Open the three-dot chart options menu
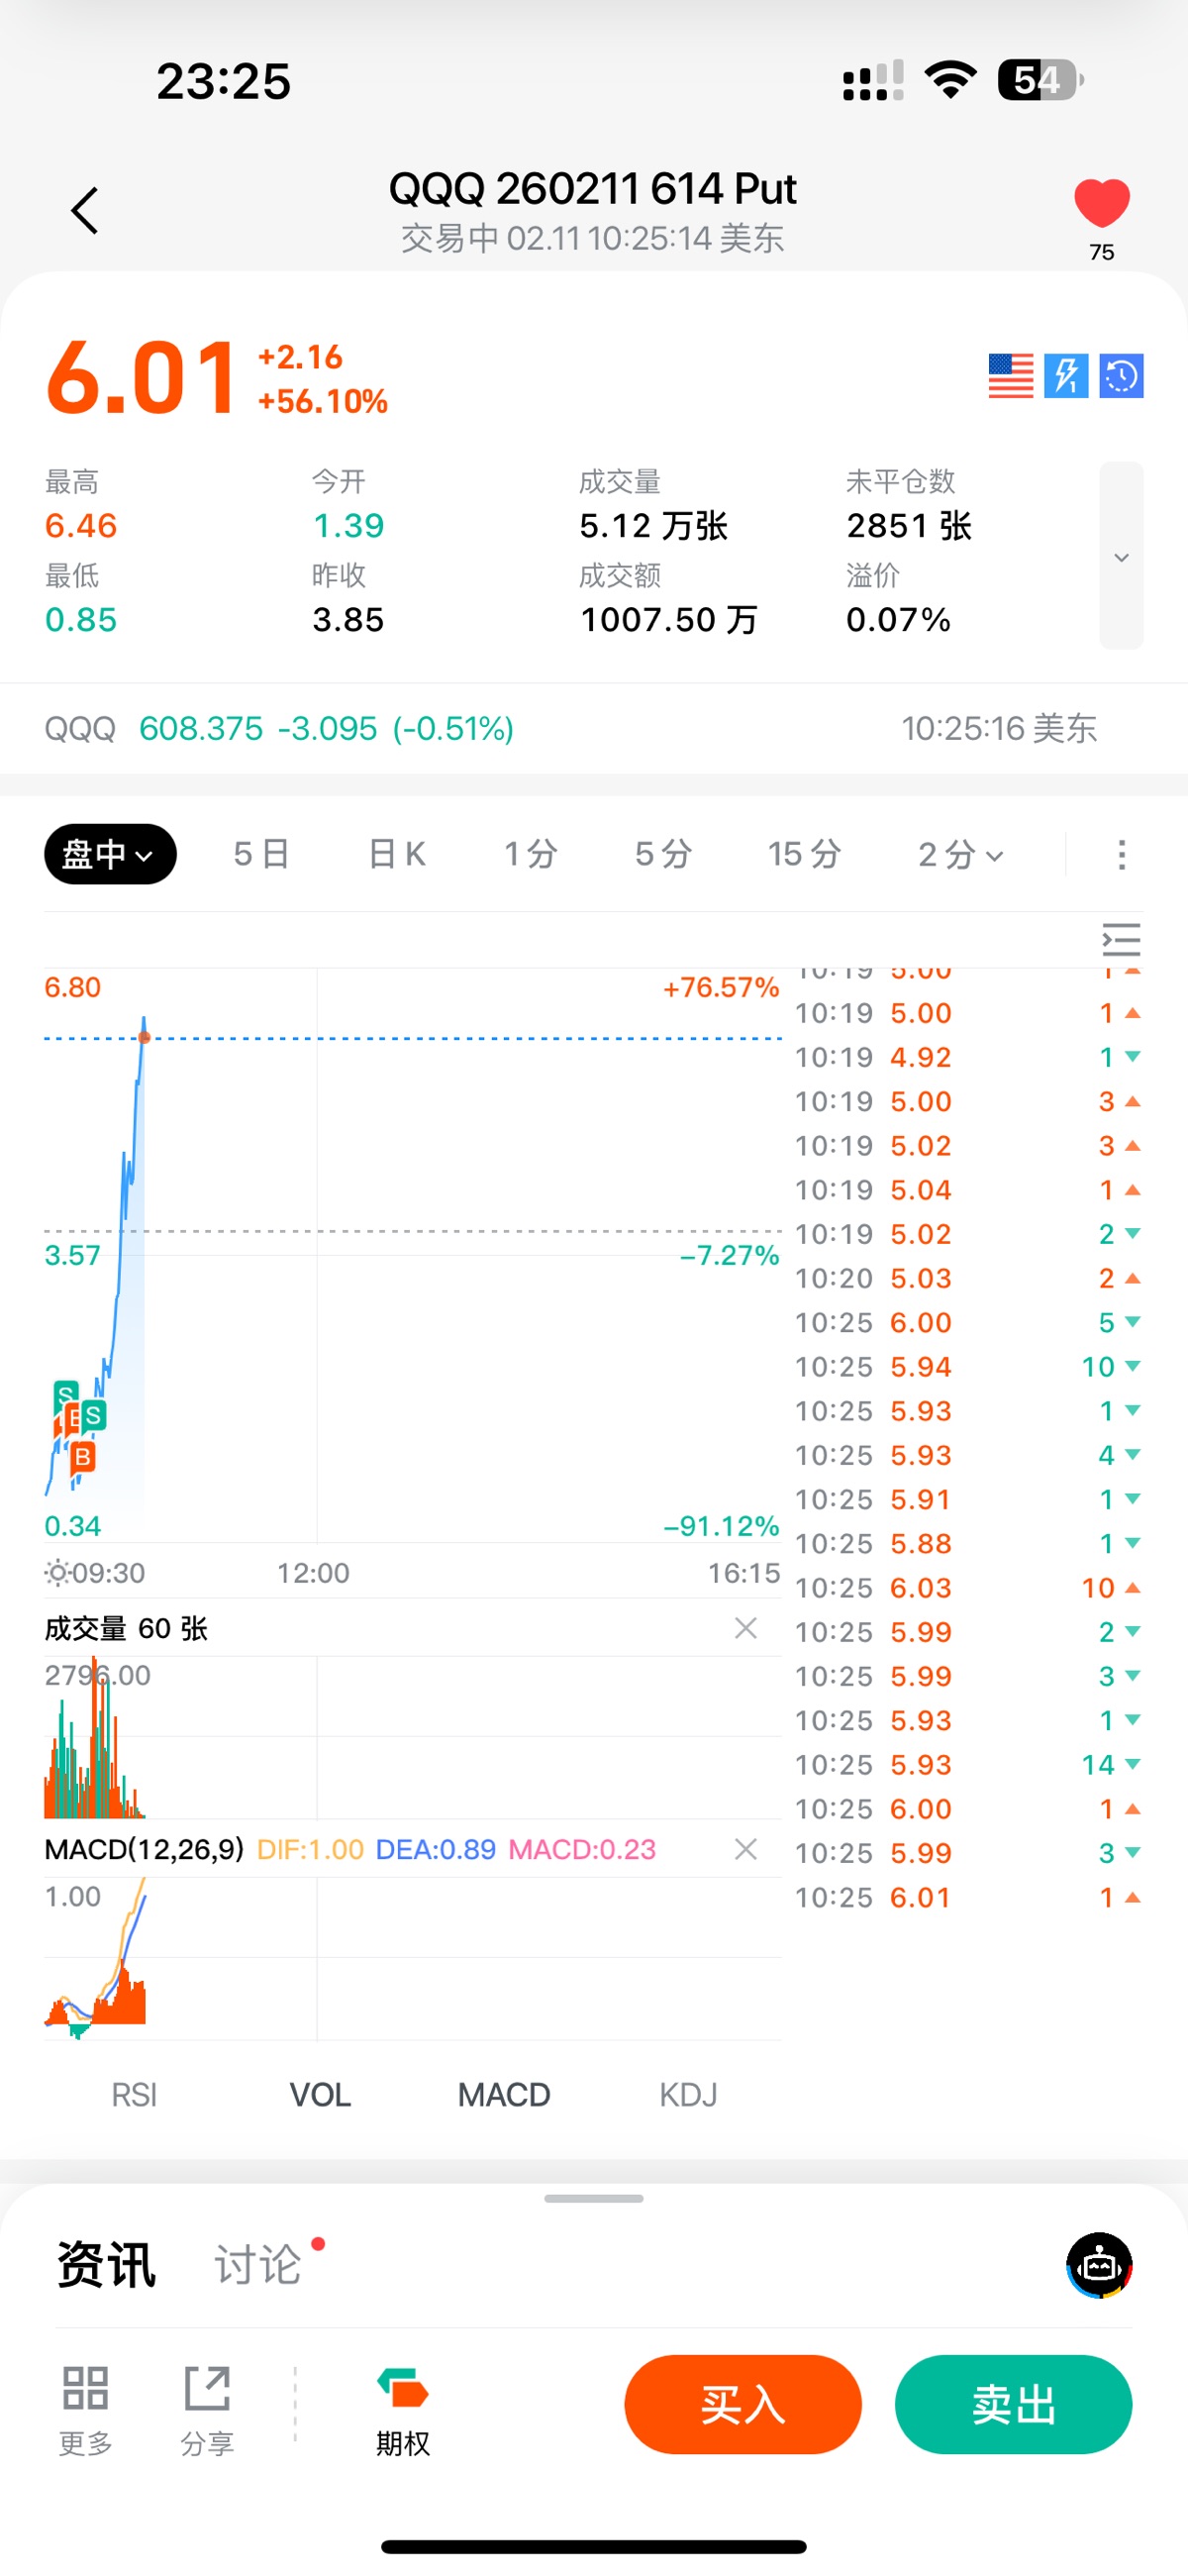The width and height of the screenshot is (1188, 2576). coord(1121,854)
